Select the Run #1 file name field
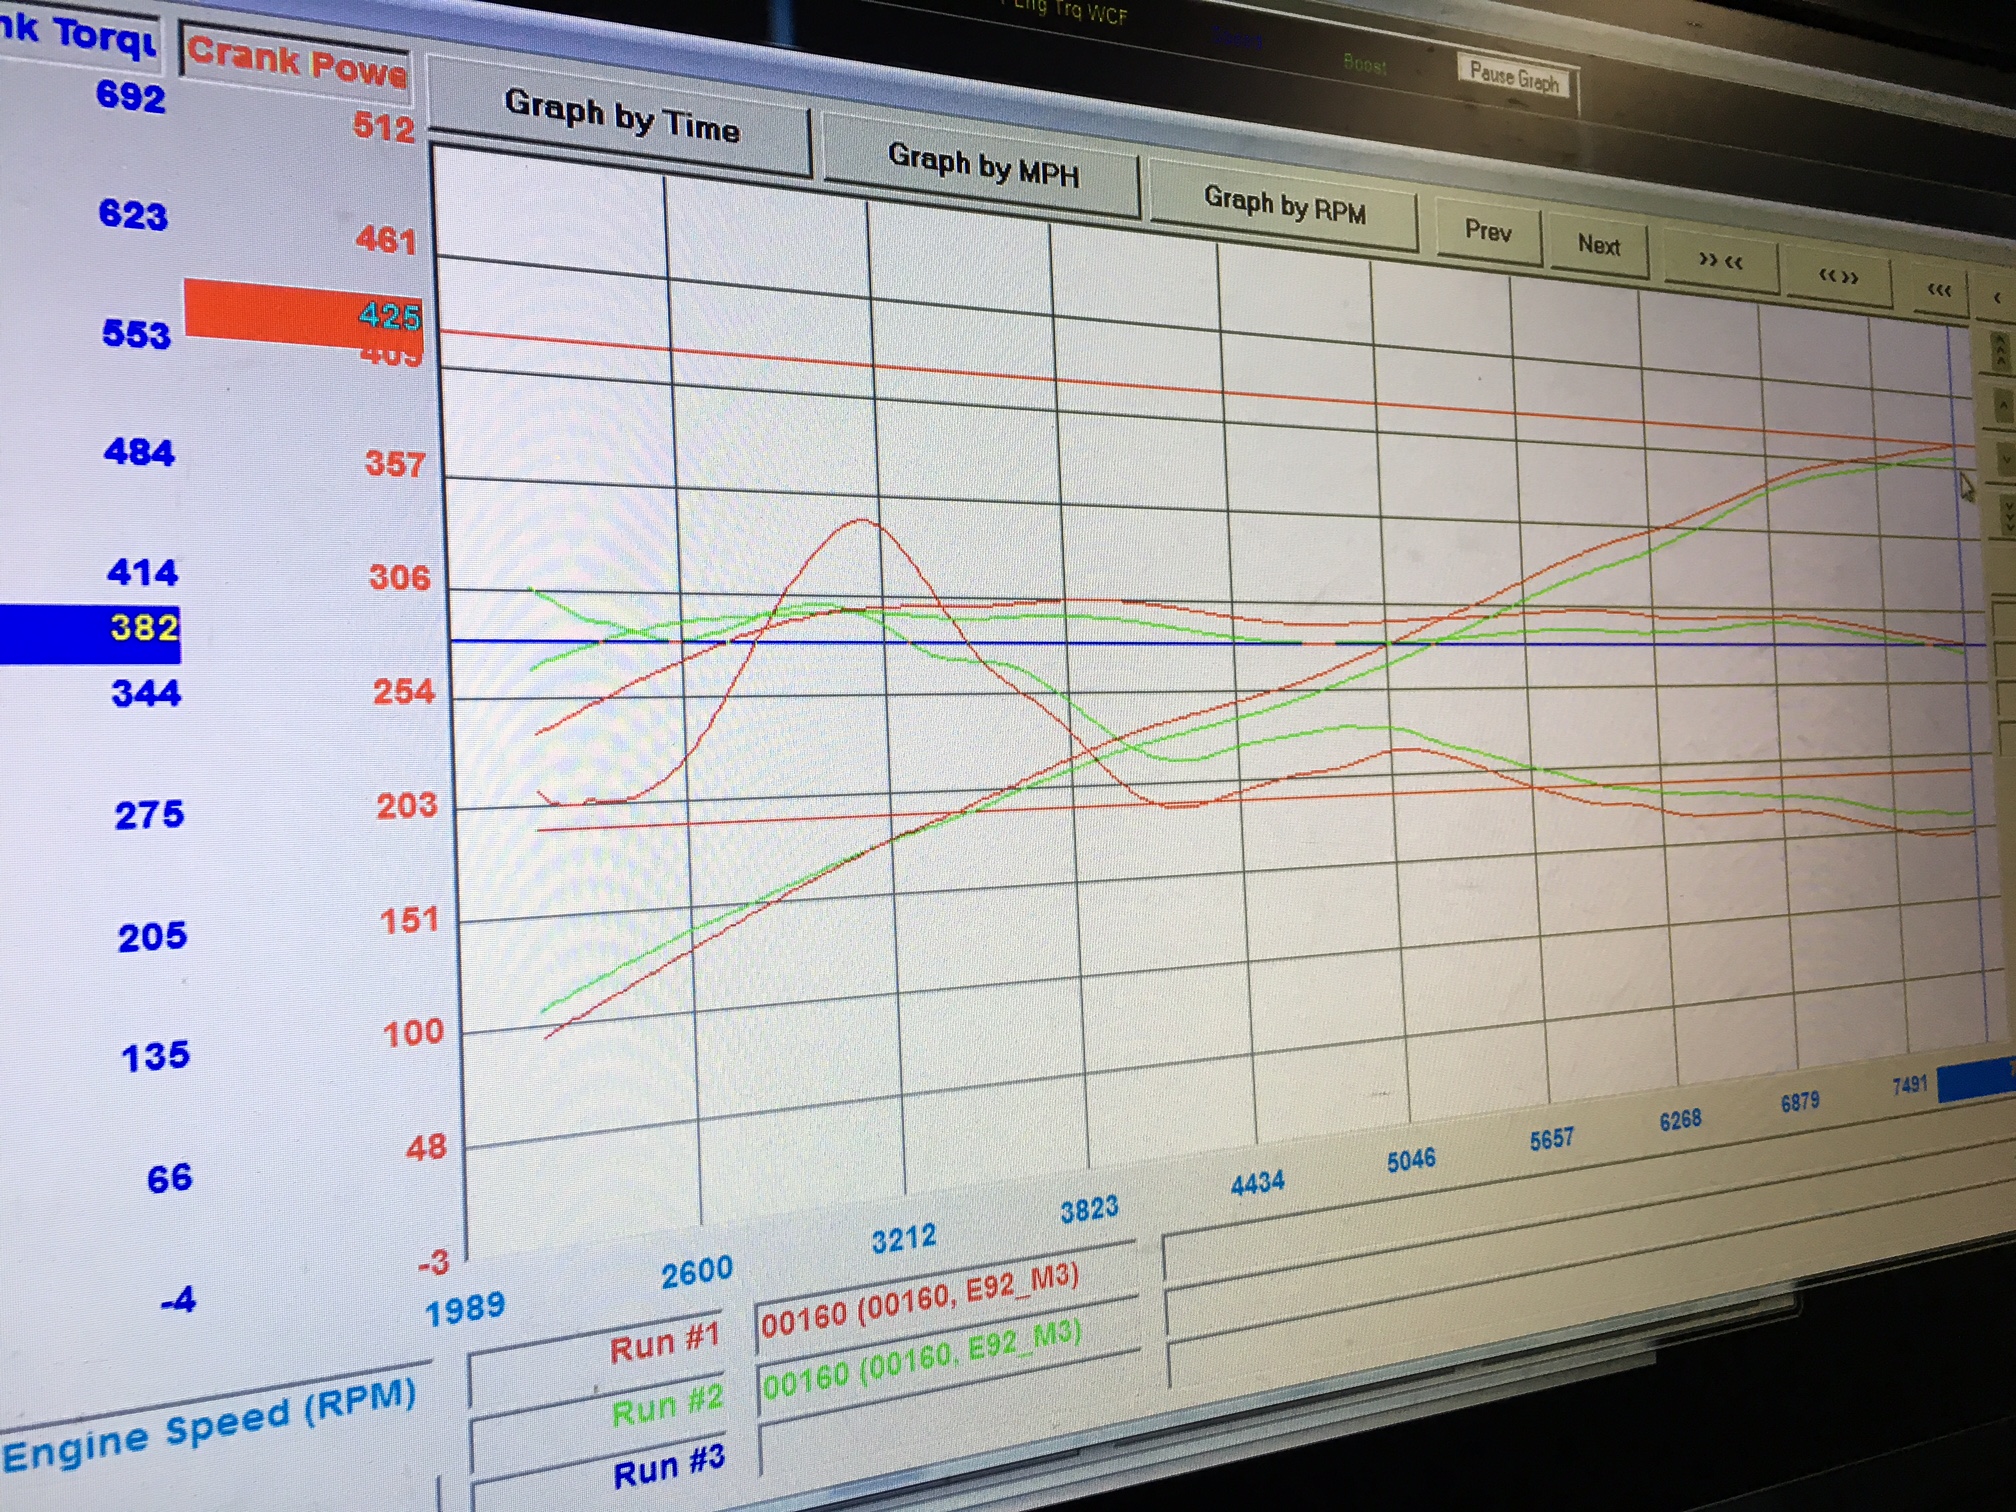This screenshot has width=2016, height=1512. click(945, 1298)
